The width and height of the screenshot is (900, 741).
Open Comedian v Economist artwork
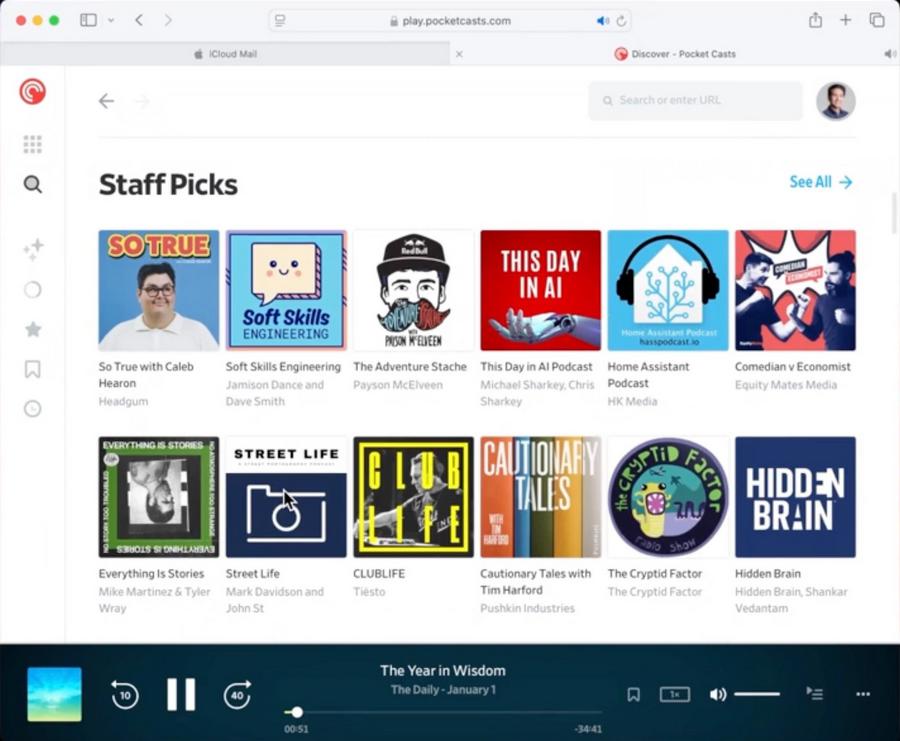796,290
